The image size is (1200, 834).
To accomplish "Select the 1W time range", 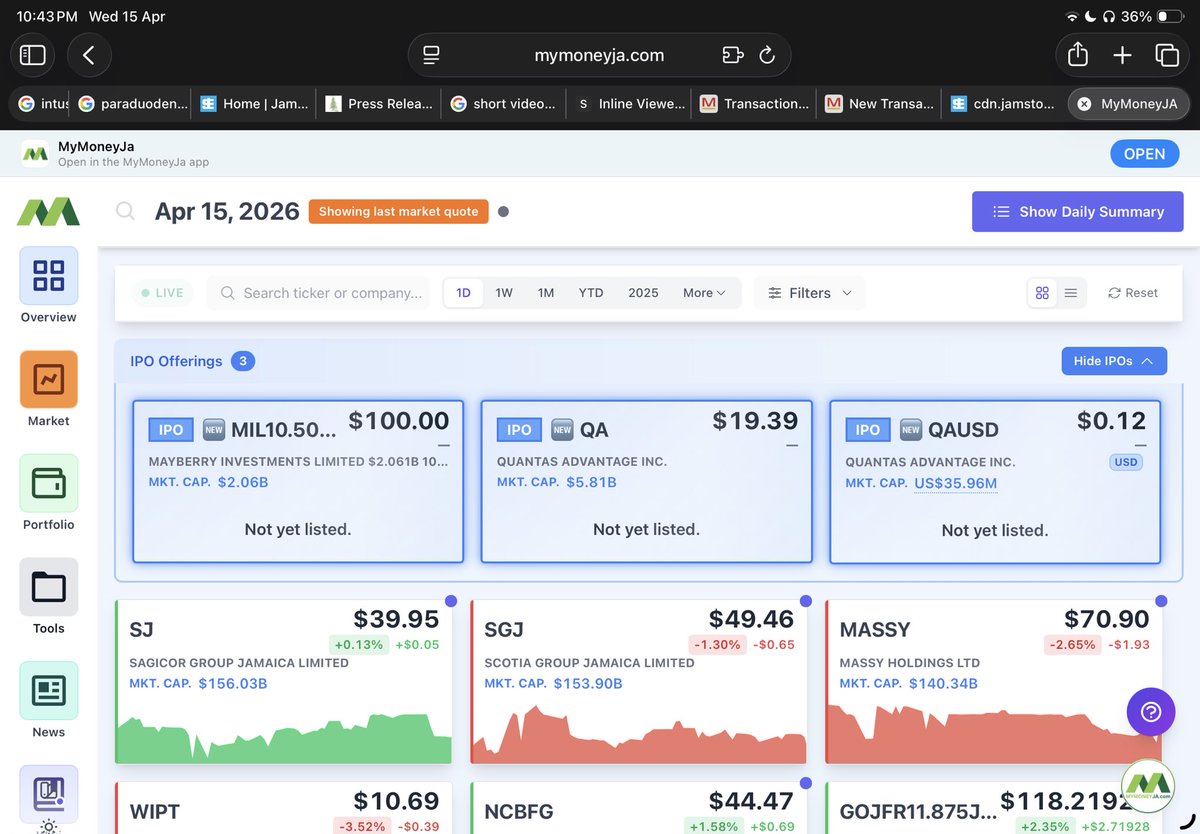I will click(x=504, y=293).
